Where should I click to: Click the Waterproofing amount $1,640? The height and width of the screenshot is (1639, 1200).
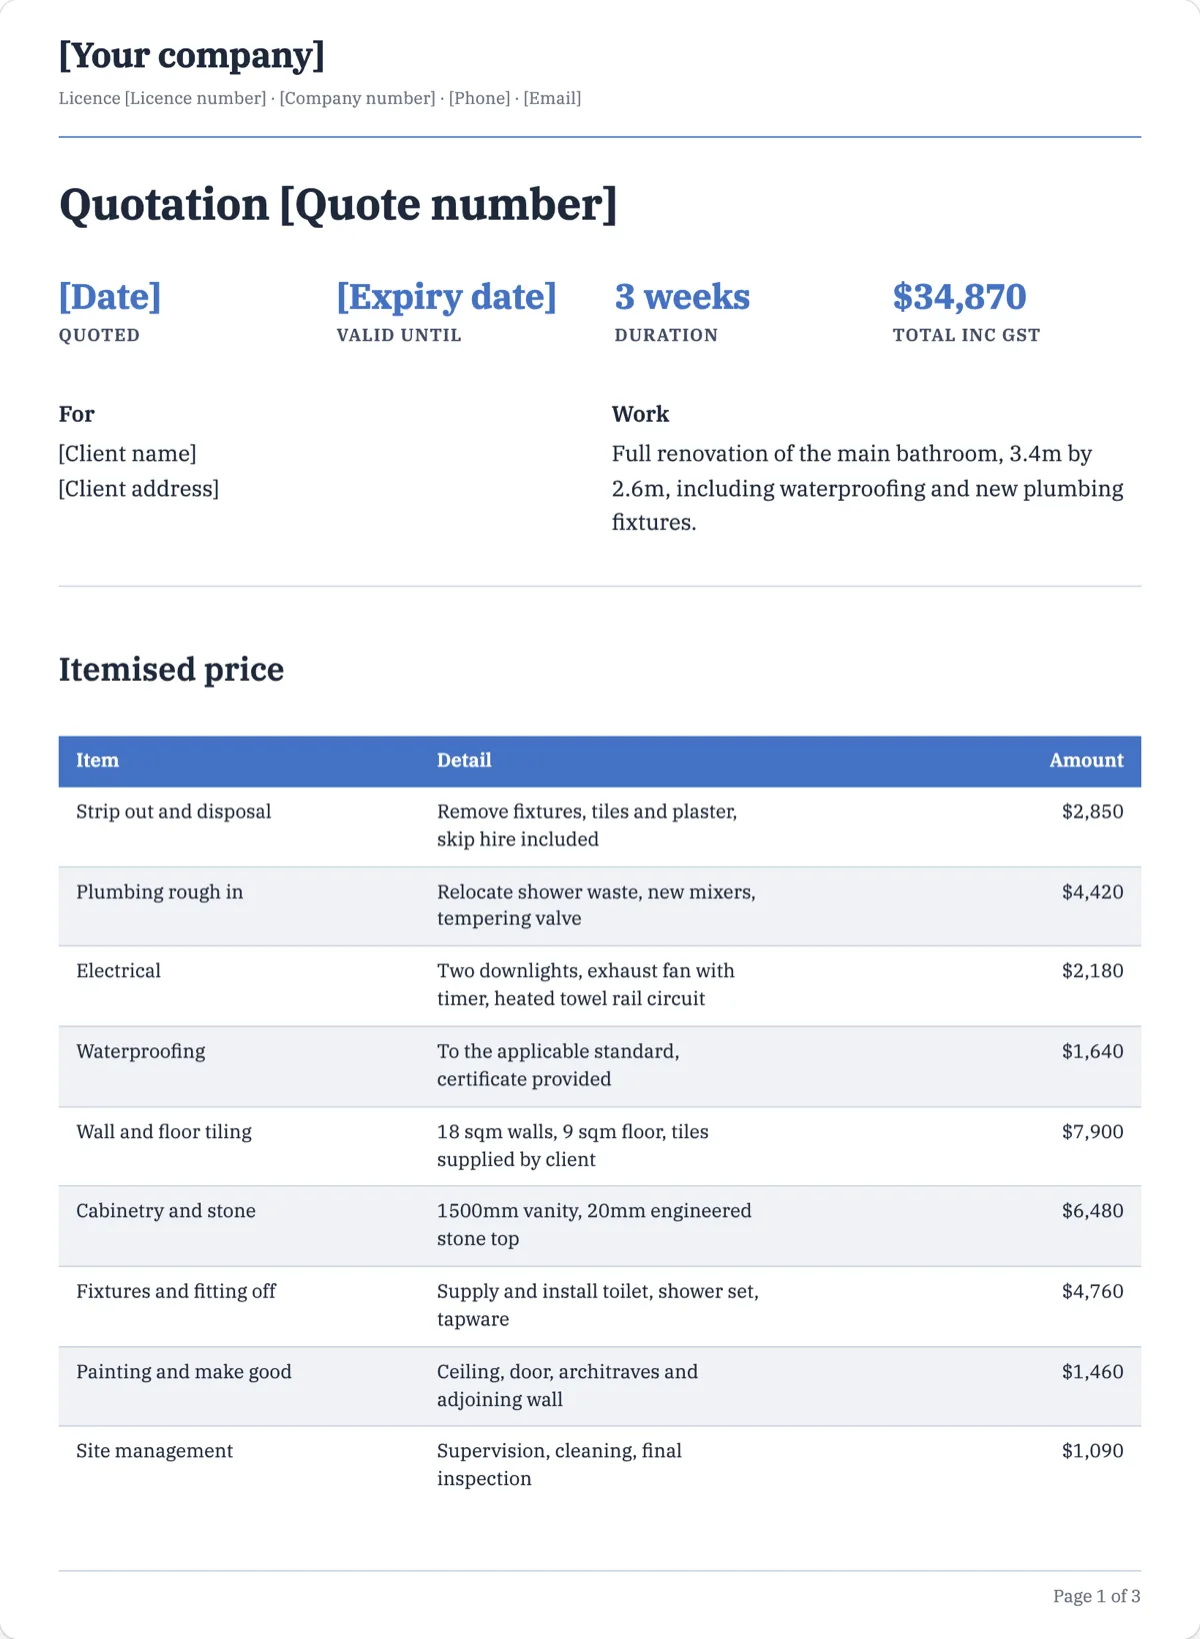coord(1092,1052)
